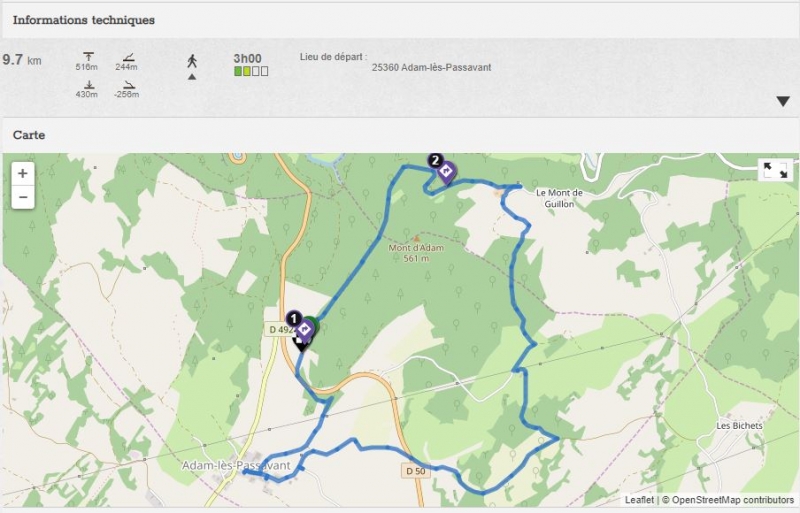The height and width of the screenshot is (513, 800).
Task: Open waypoint 2 purple marker
Action: (446, 173)
